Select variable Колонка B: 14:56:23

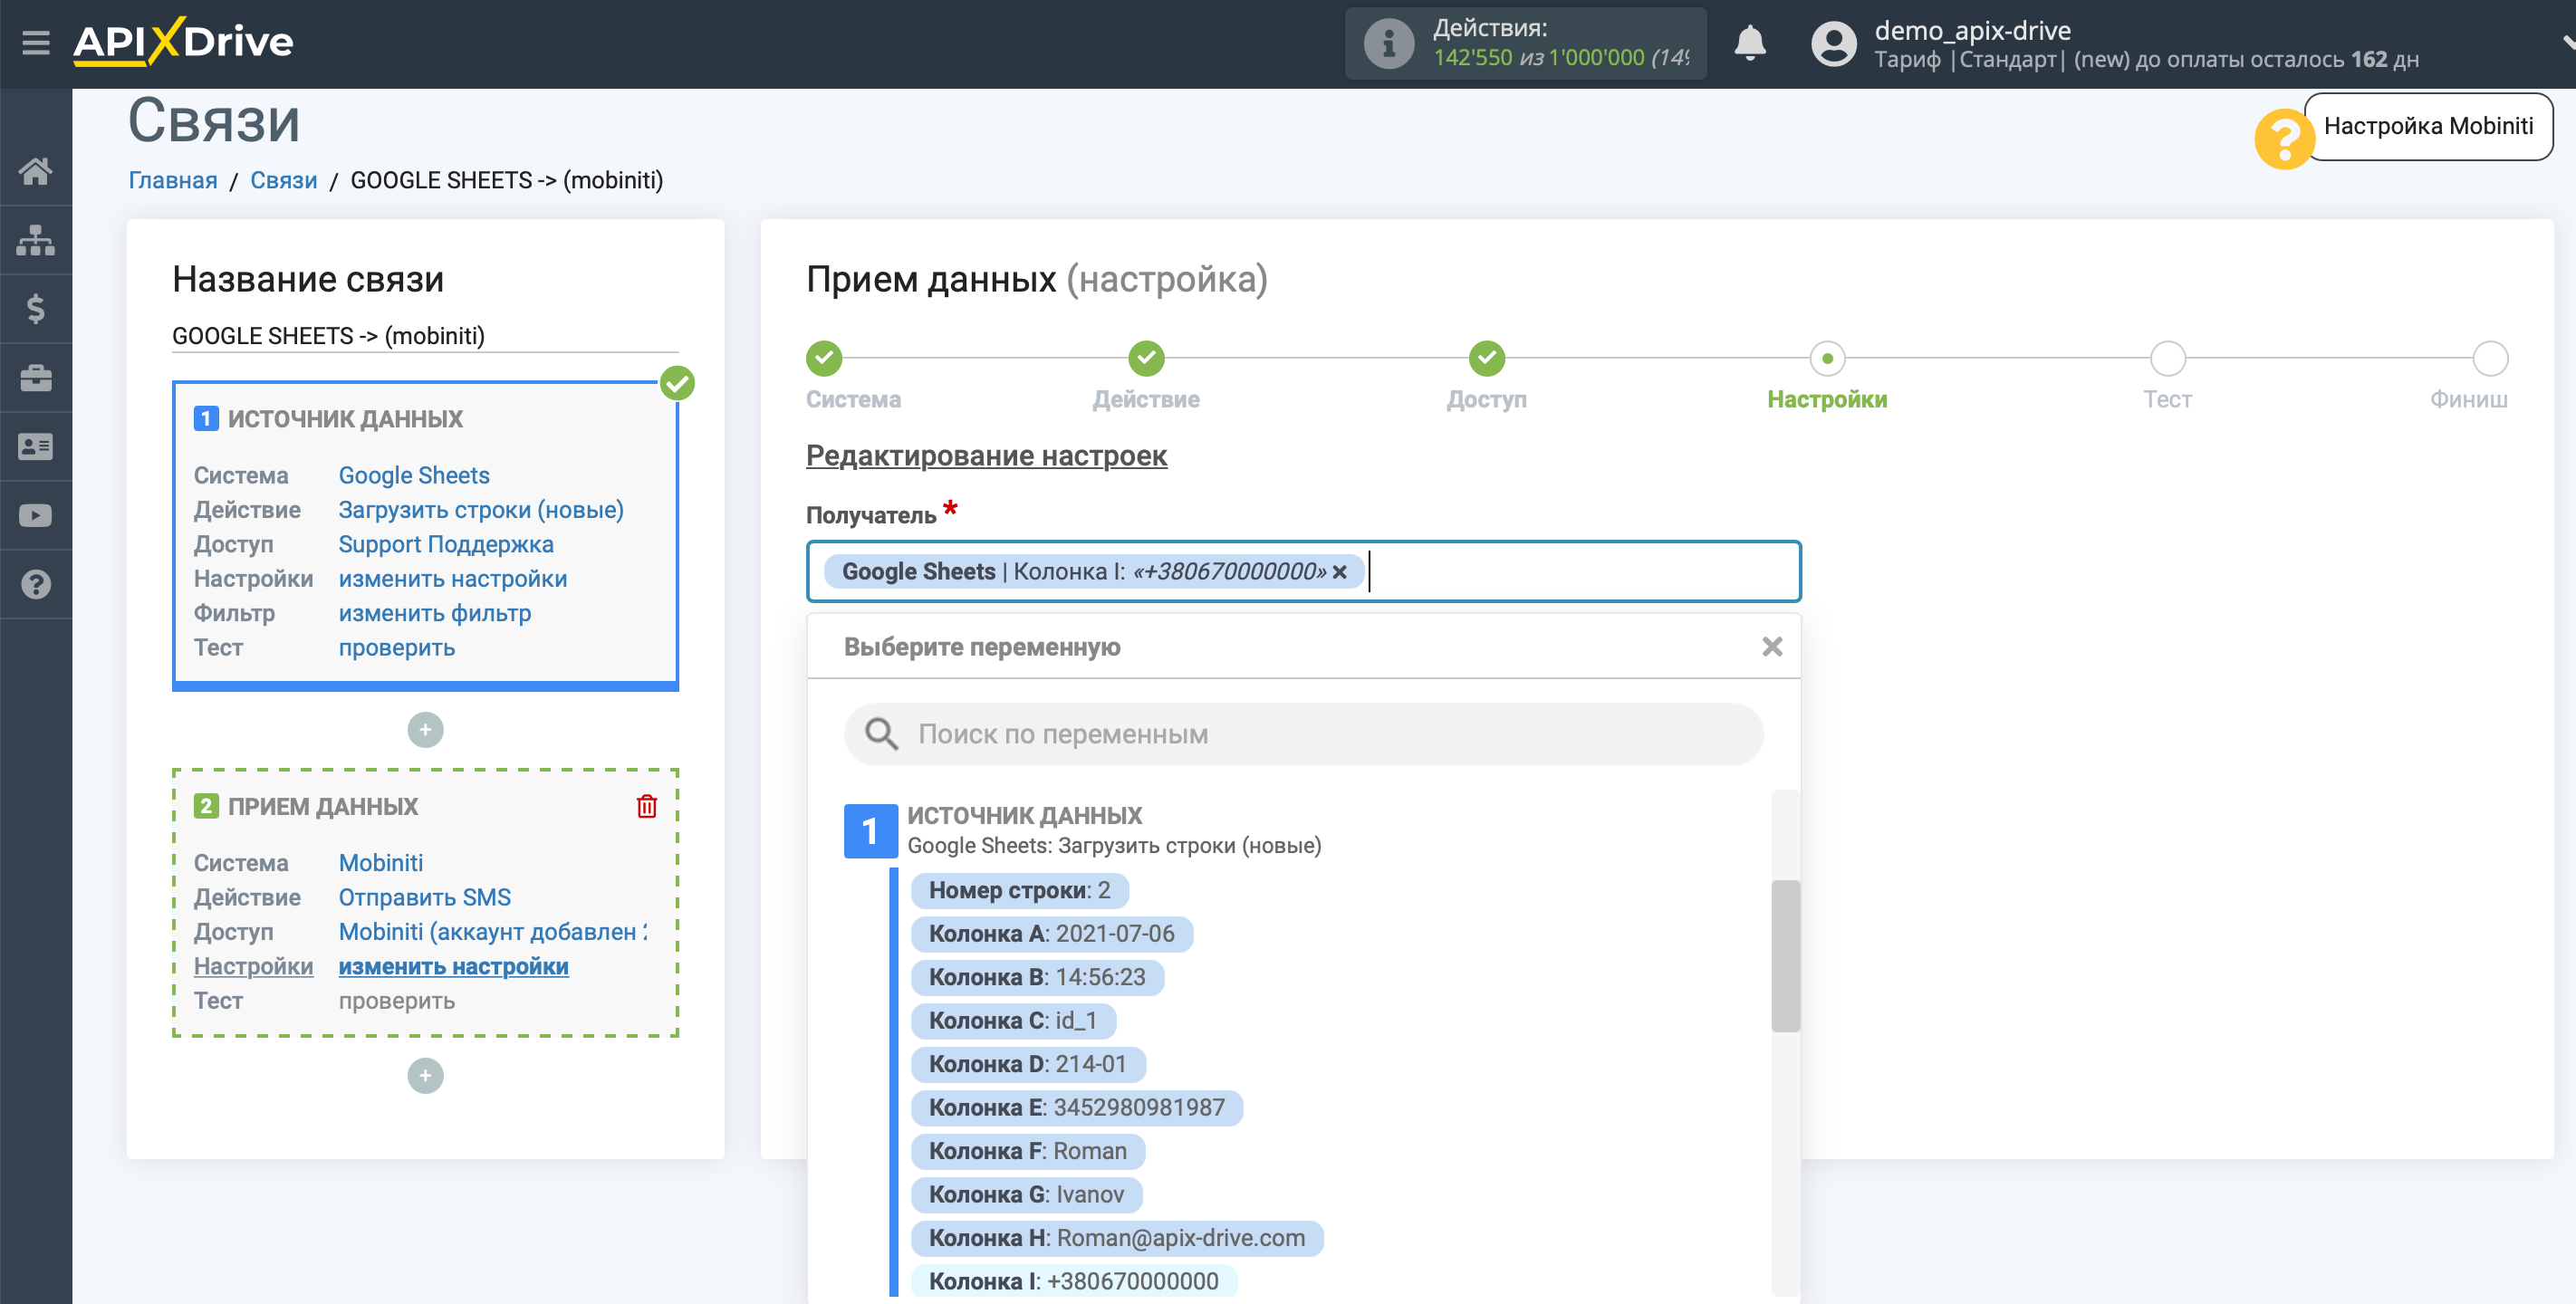1037,977
